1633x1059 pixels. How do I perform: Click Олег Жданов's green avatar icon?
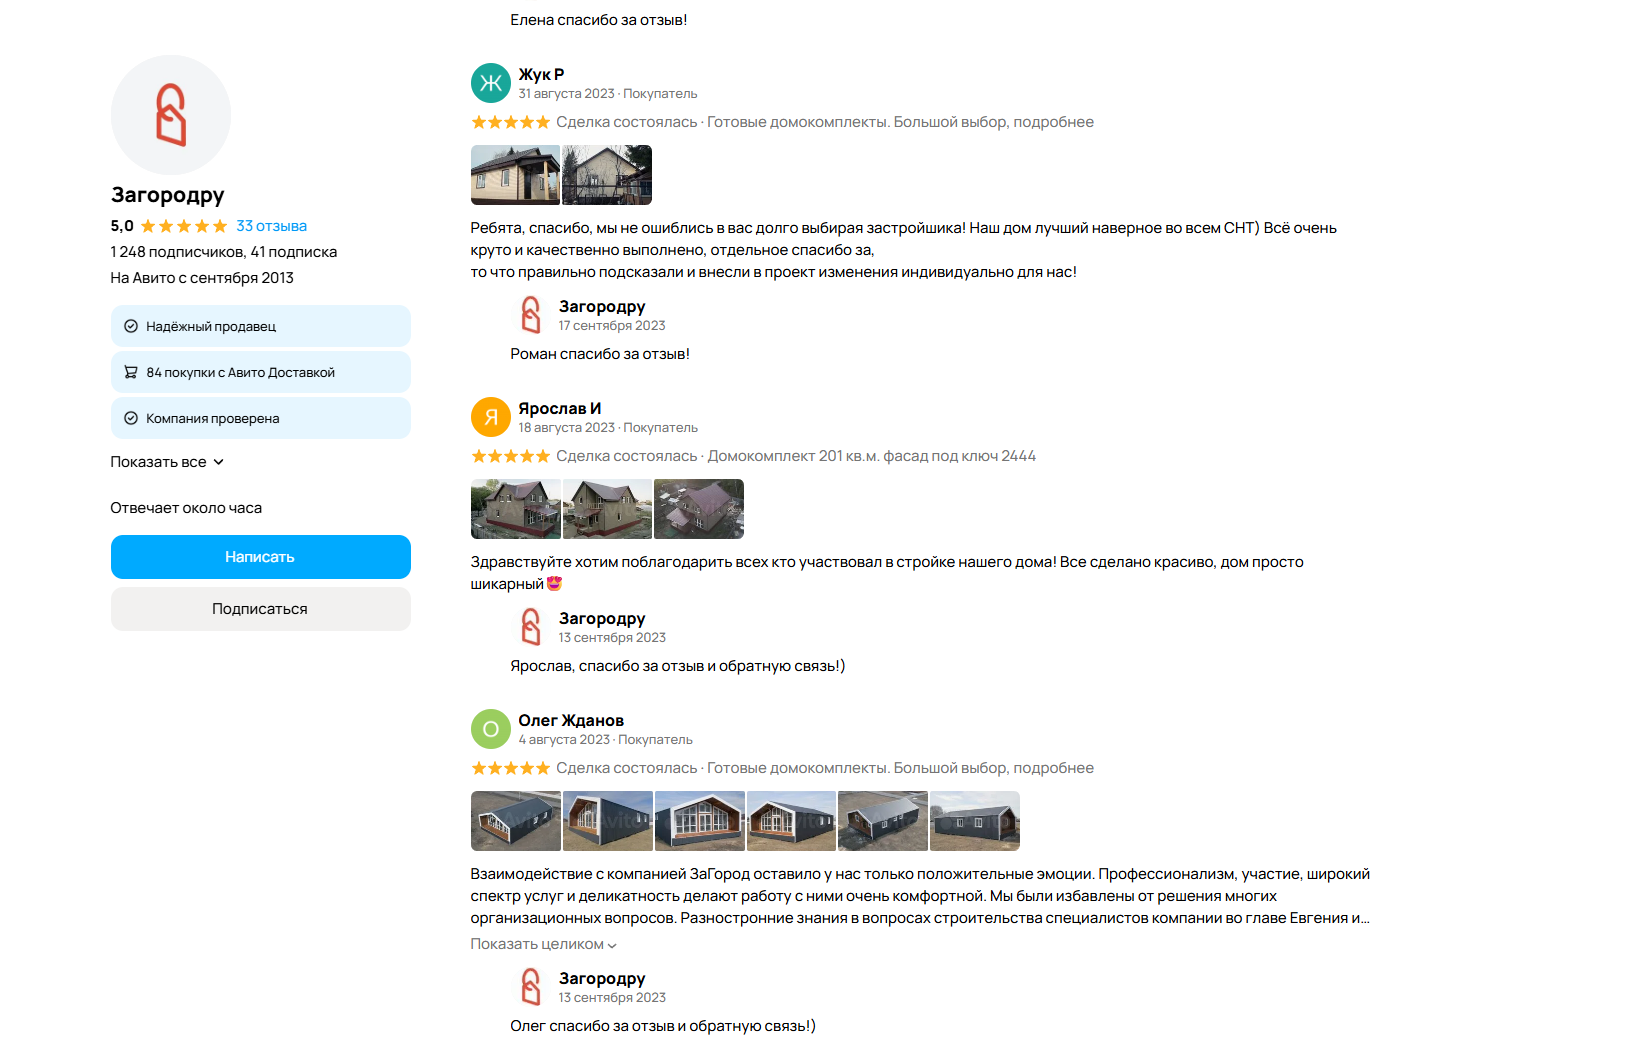tap(490, 729)
